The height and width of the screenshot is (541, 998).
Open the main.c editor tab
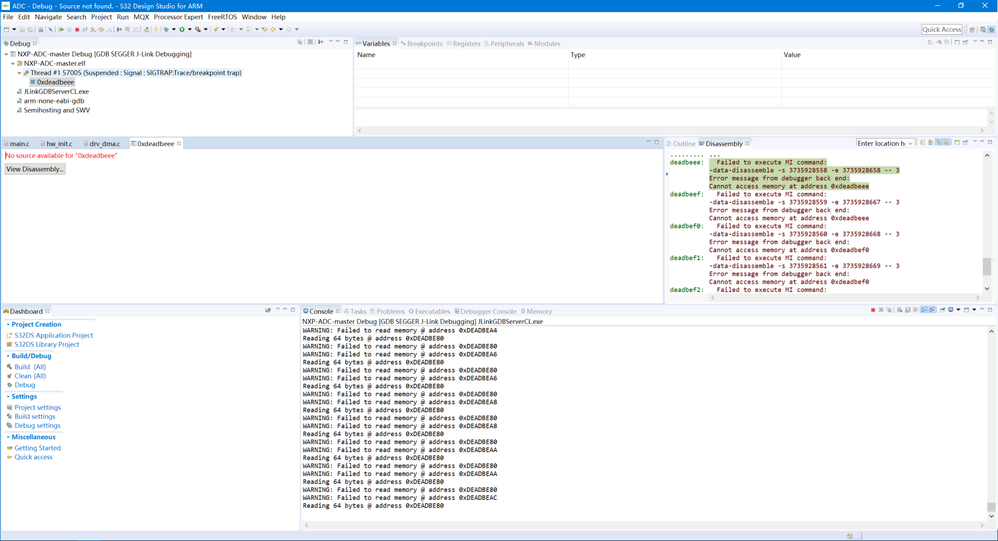pos(17,144)
